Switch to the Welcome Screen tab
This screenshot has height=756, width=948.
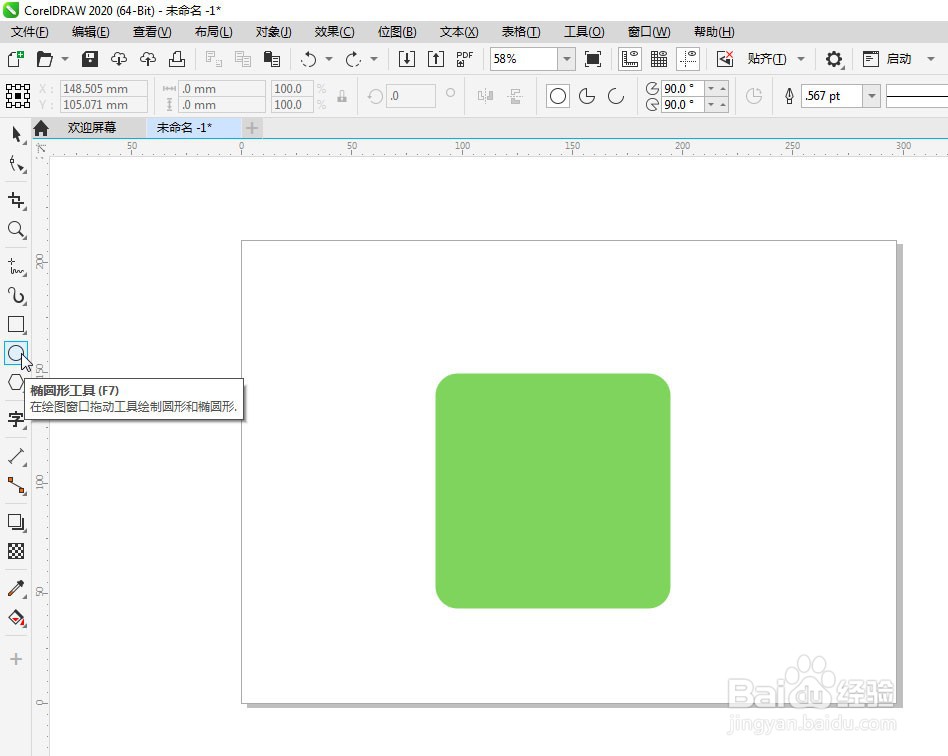[x=92, y=128]
